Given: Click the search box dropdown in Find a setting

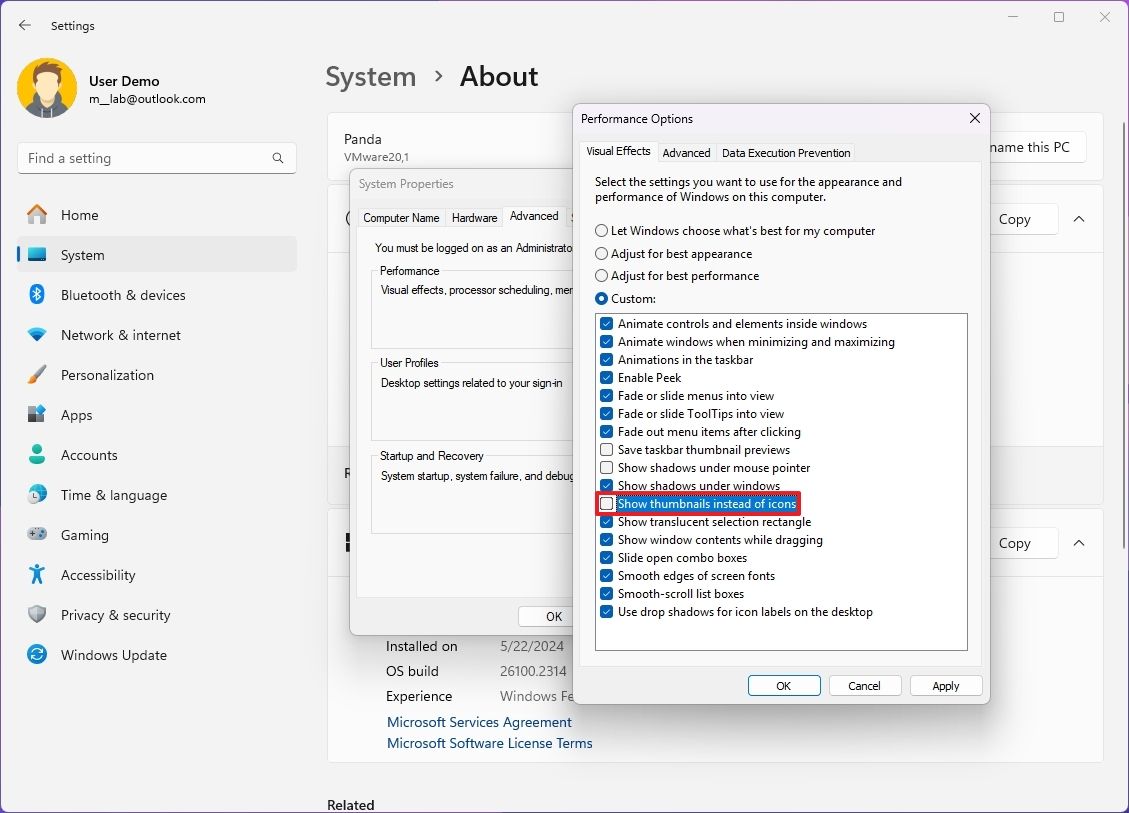Looking at the screenshot, I should (277, 158).
